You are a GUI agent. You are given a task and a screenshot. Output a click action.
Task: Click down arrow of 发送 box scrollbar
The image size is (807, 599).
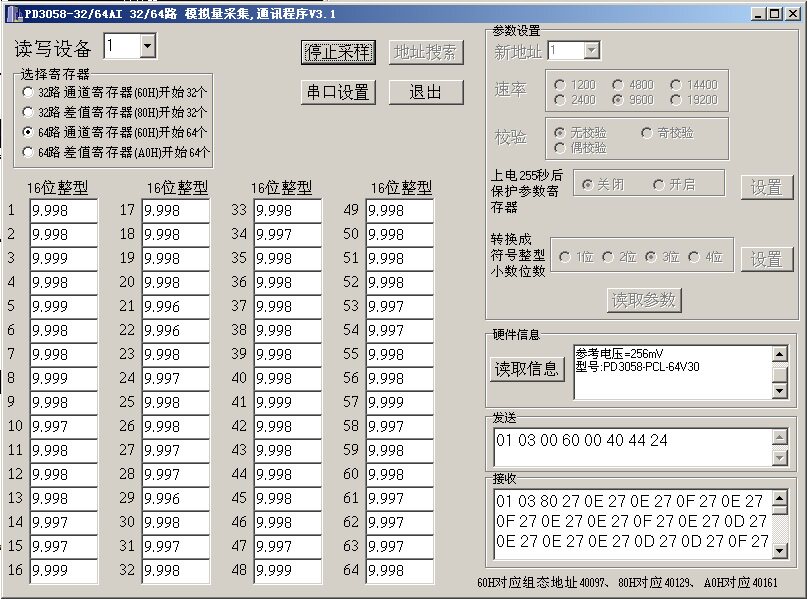(780, 457)
